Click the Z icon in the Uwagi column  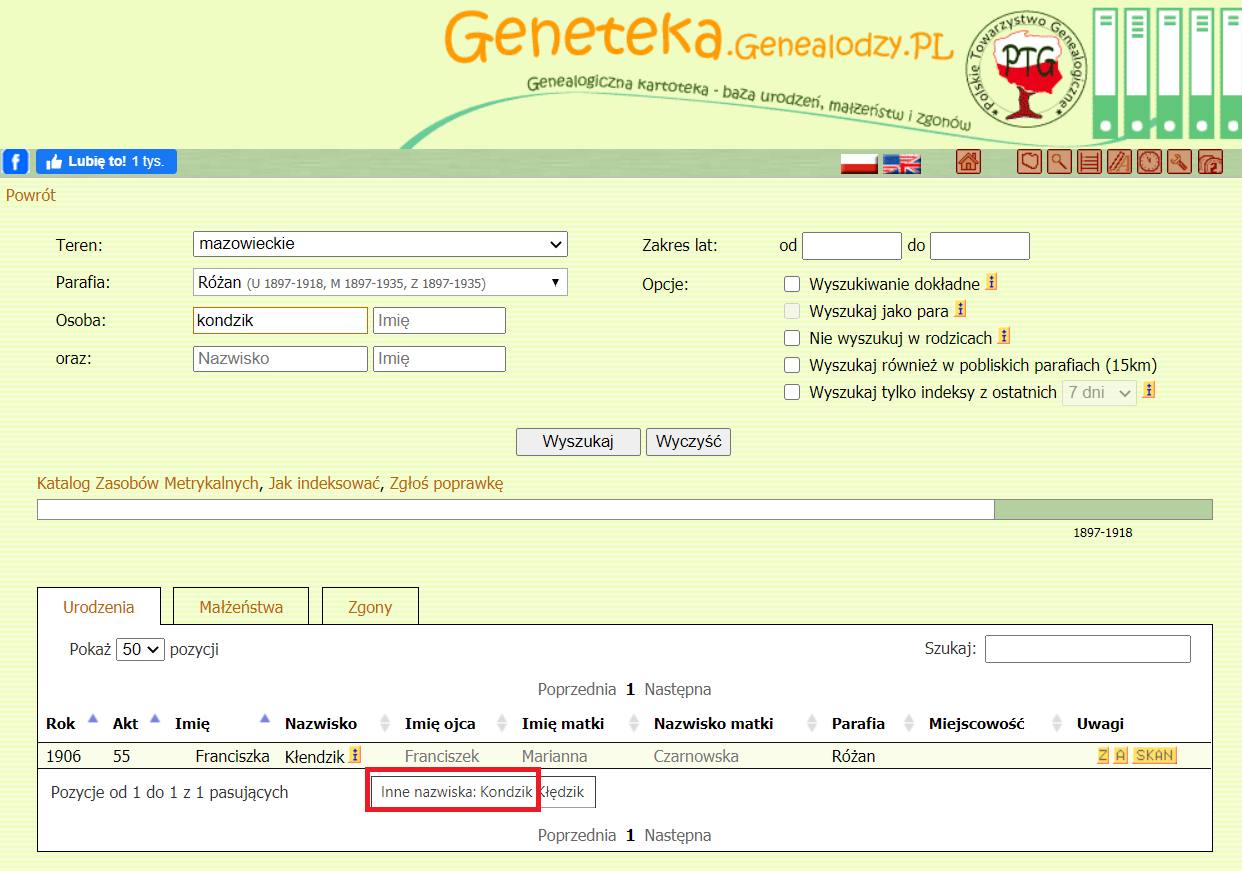1104,756
